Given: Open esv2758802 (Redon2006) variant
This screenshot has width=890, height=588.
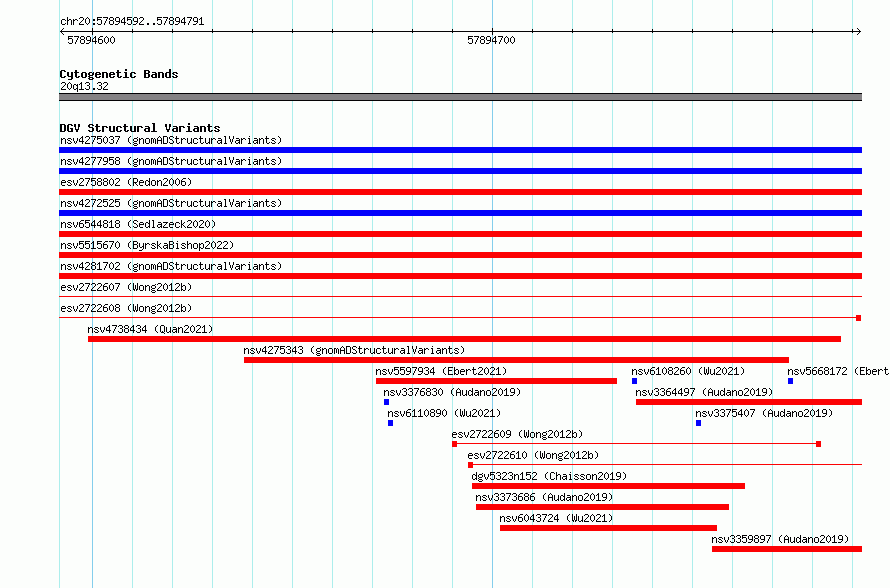Looking at the screenshot, I should point(126,182).
